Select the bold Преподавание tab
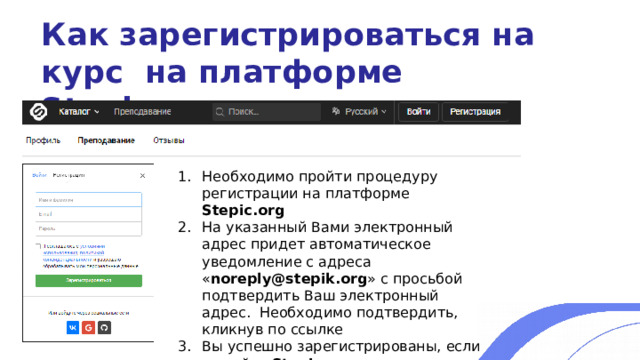This screenshot has height=360, width=640. click(x=106, y=140)
